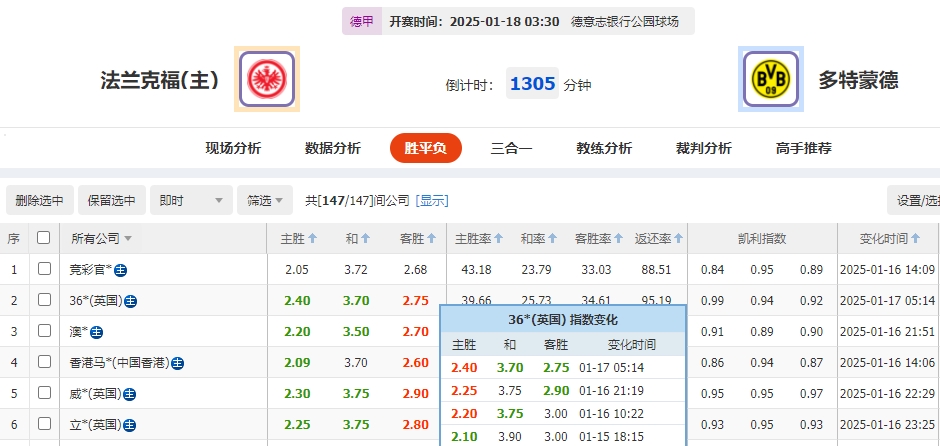Click the [显示] link
The height and width of the screenshot is (446, 940).
click(432, 200)
